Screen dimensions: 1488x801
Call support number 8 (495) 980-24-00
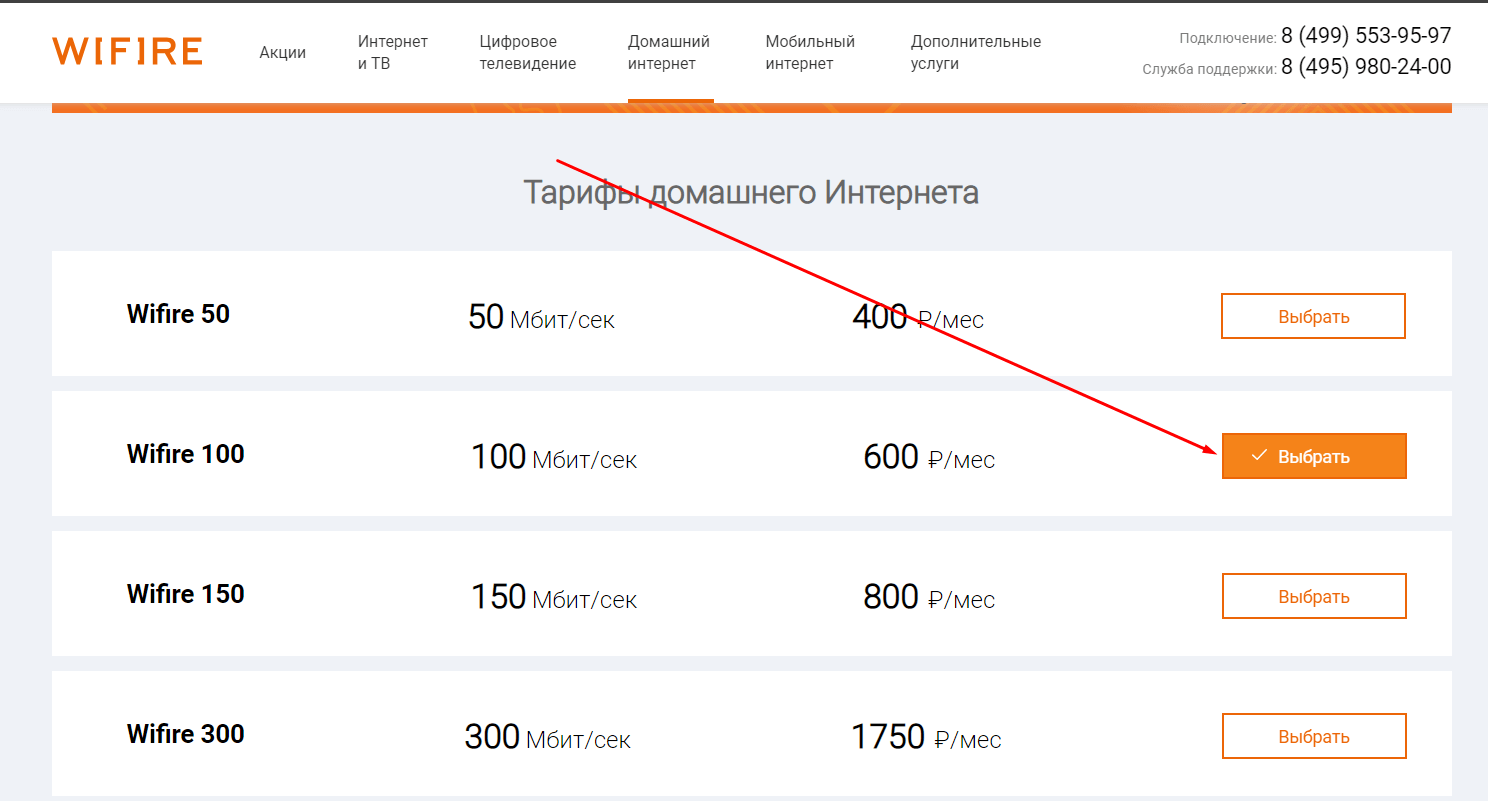click(x=1366, y=67)
